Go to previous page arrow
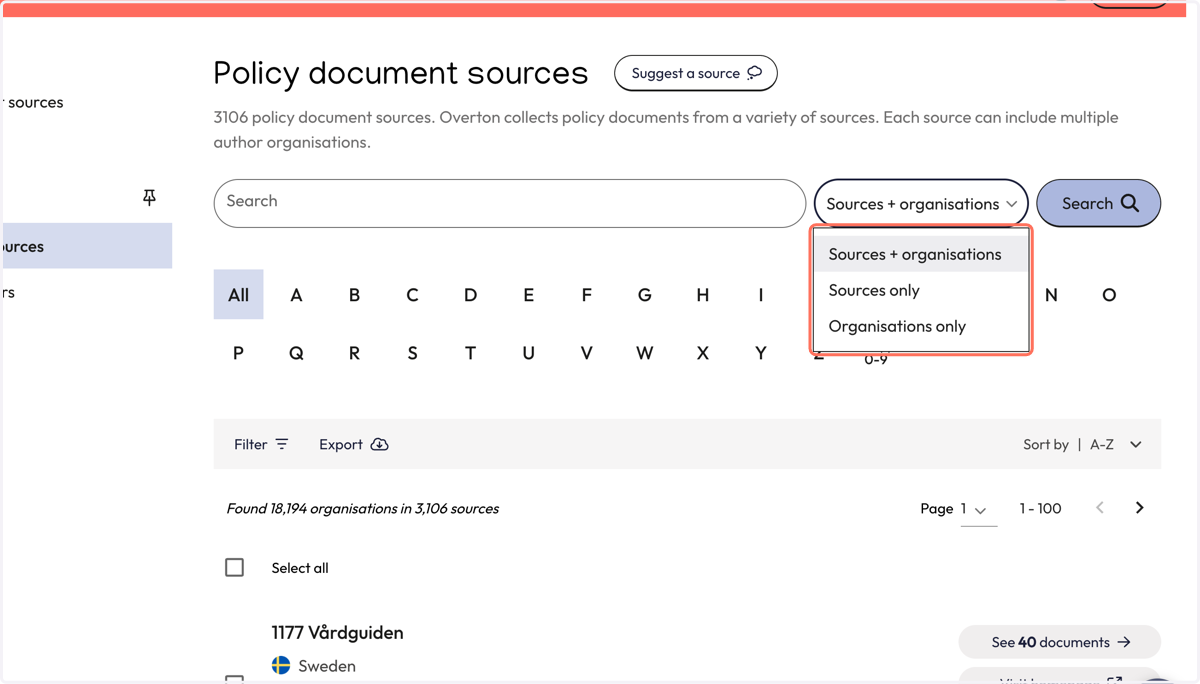1200x684 pixels. pos(1100,508)
